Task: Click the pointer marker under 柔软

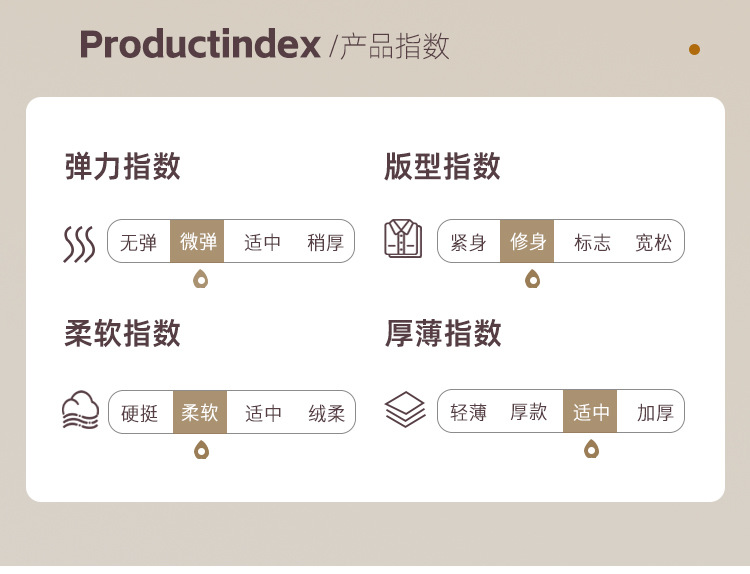Action: 201,449
